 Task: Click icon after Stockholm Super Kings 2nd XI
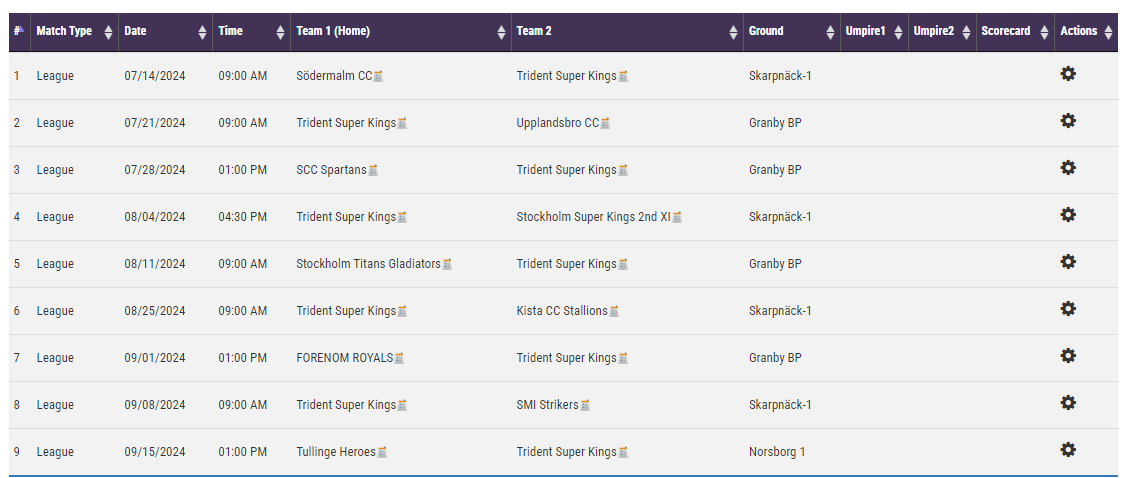point(677,218)
